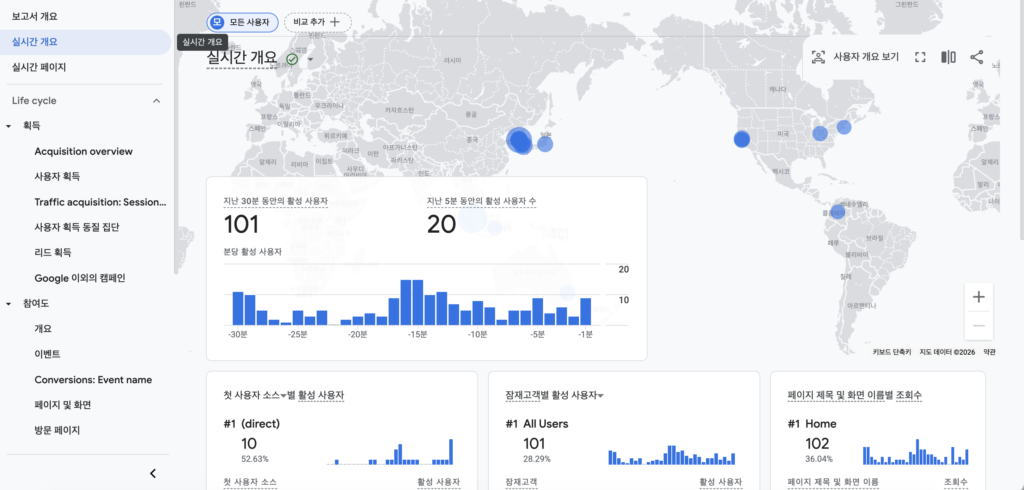Click #1 (direct) entry

pyautogui.click(x=251, y=424)
